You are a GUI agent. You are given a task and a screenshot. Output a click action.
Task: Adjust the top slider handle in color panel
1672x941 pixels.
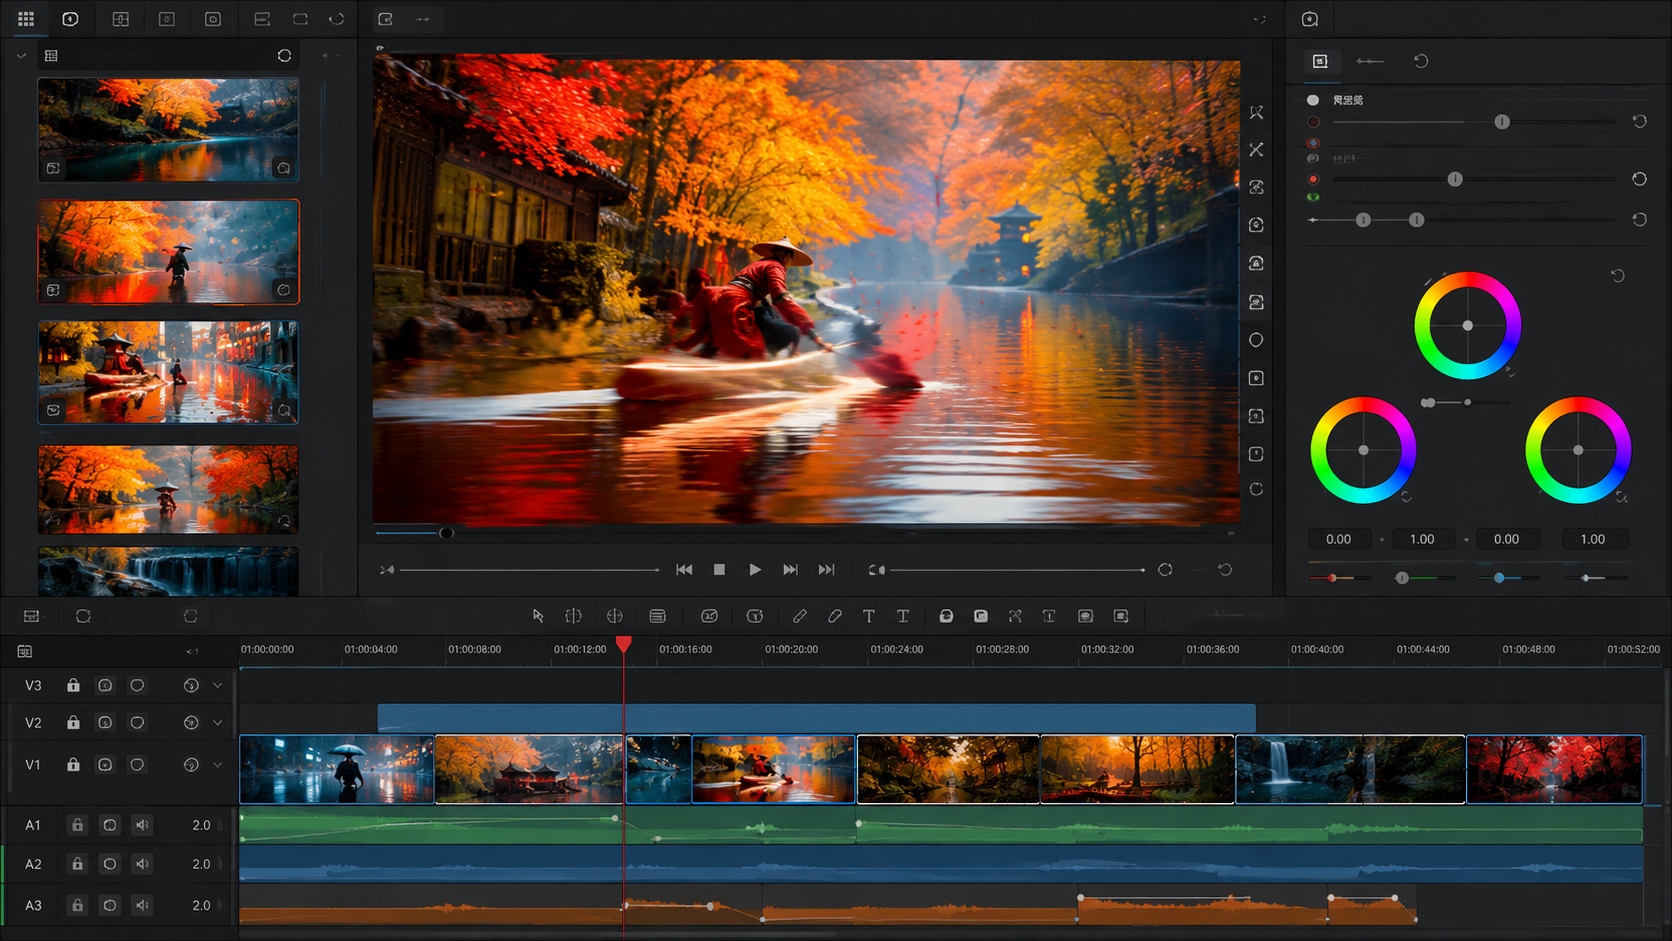coord(1502,122)
